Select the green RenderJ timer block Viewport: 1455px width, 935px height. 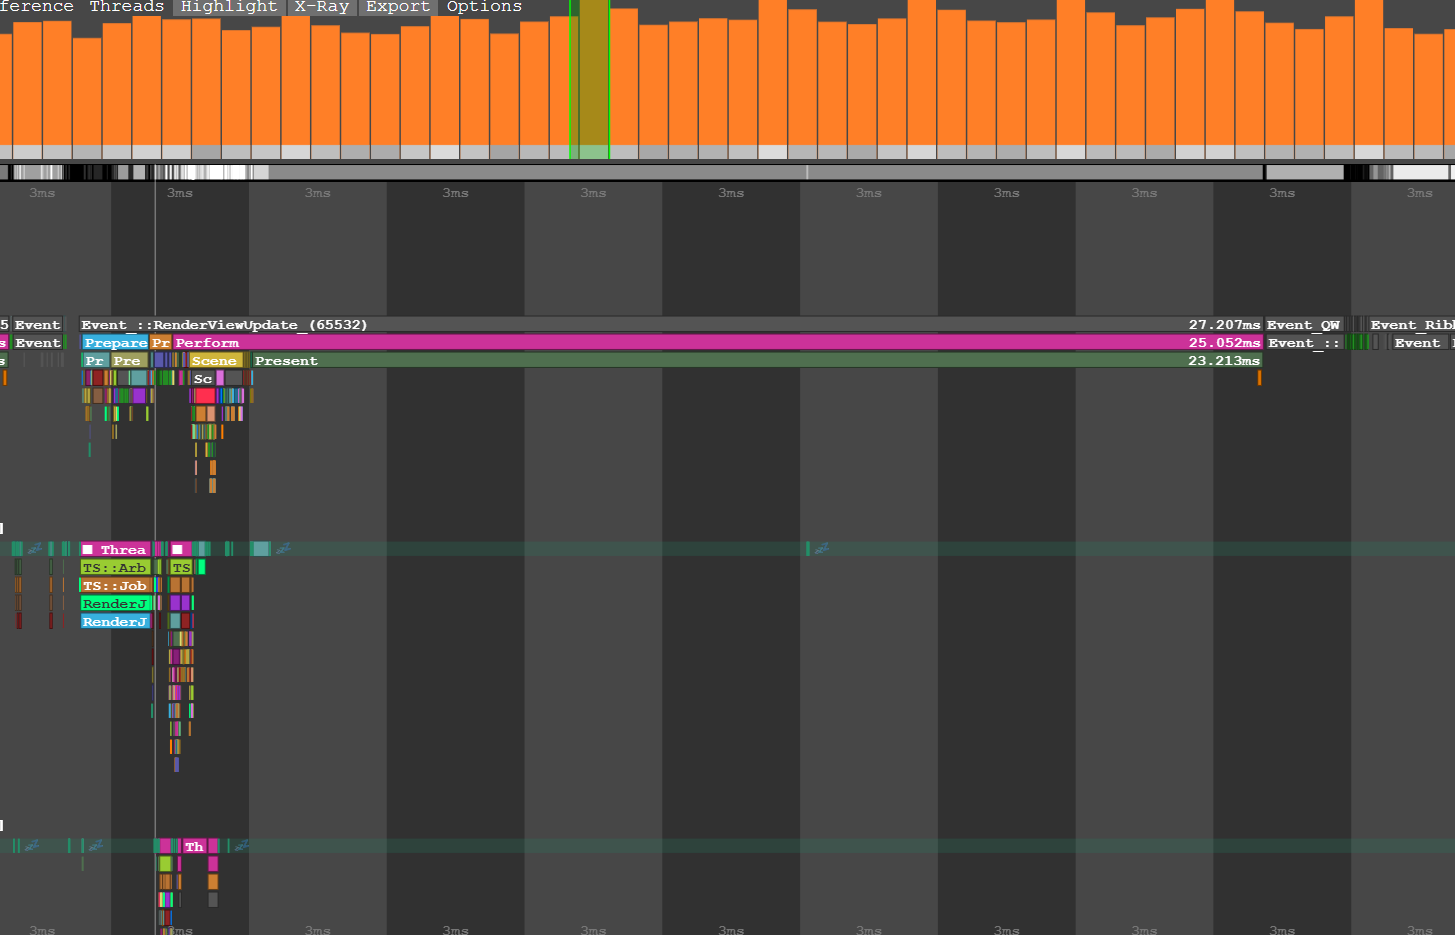tap(115, 604)
